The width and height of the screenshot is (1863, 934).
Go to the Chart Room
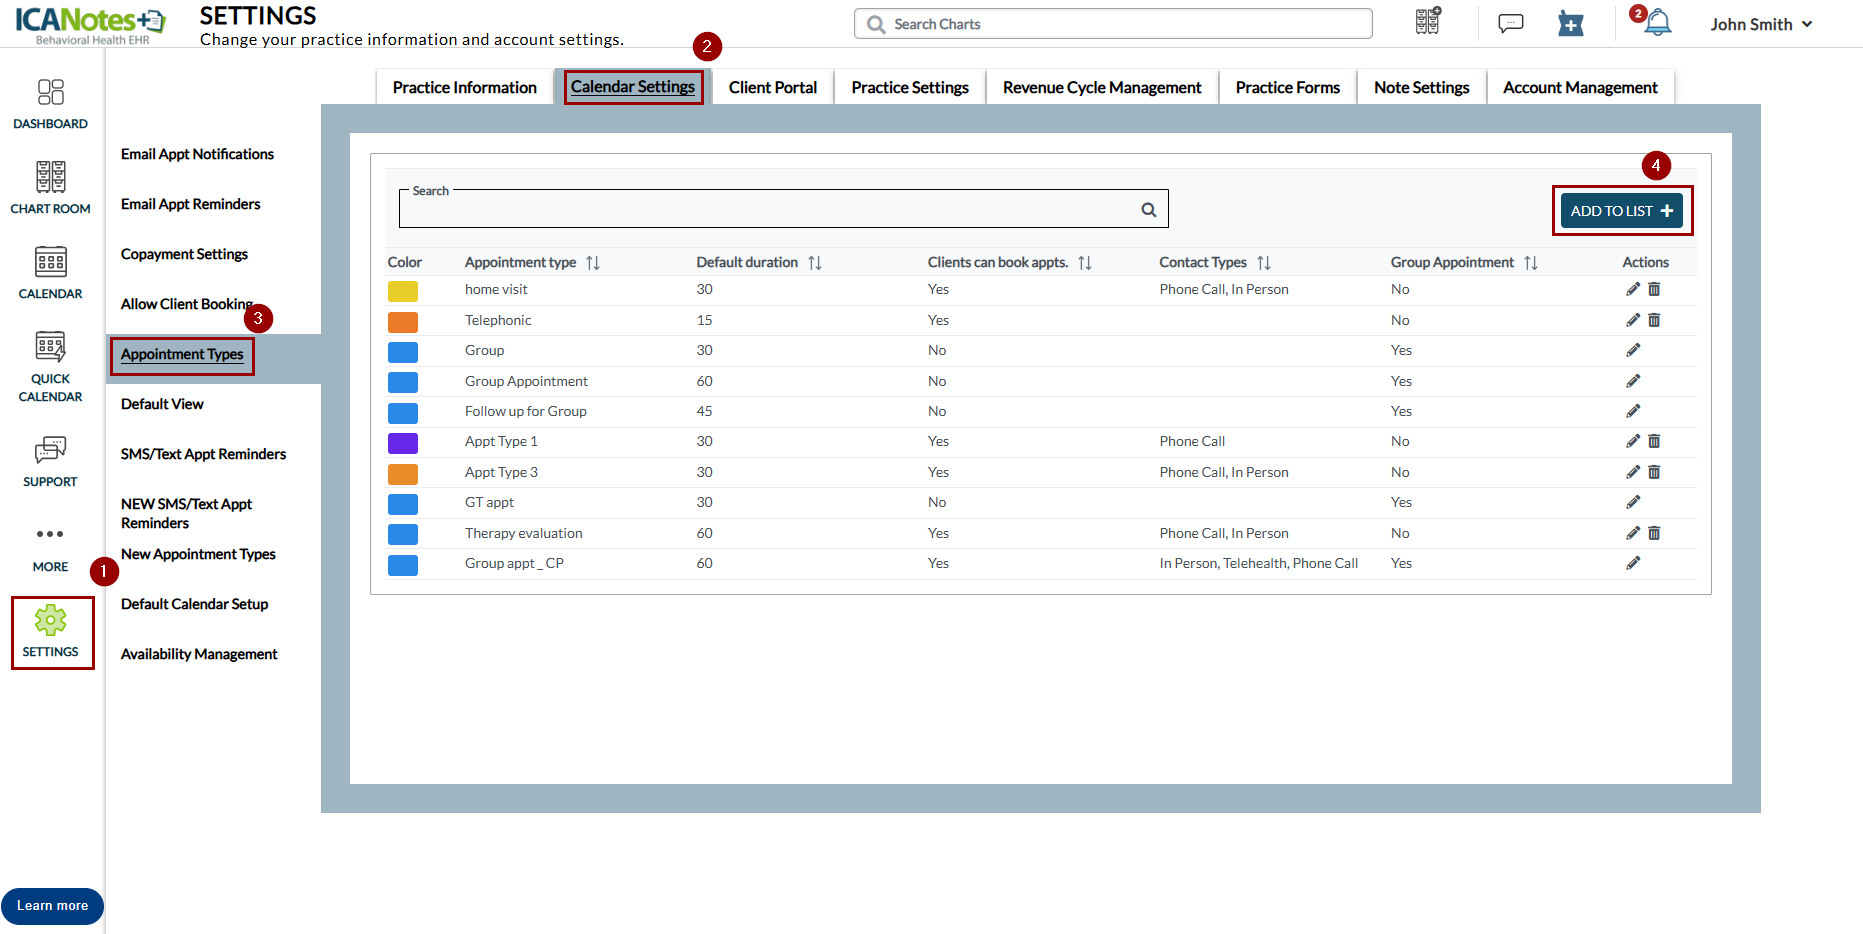coord(50,188)
